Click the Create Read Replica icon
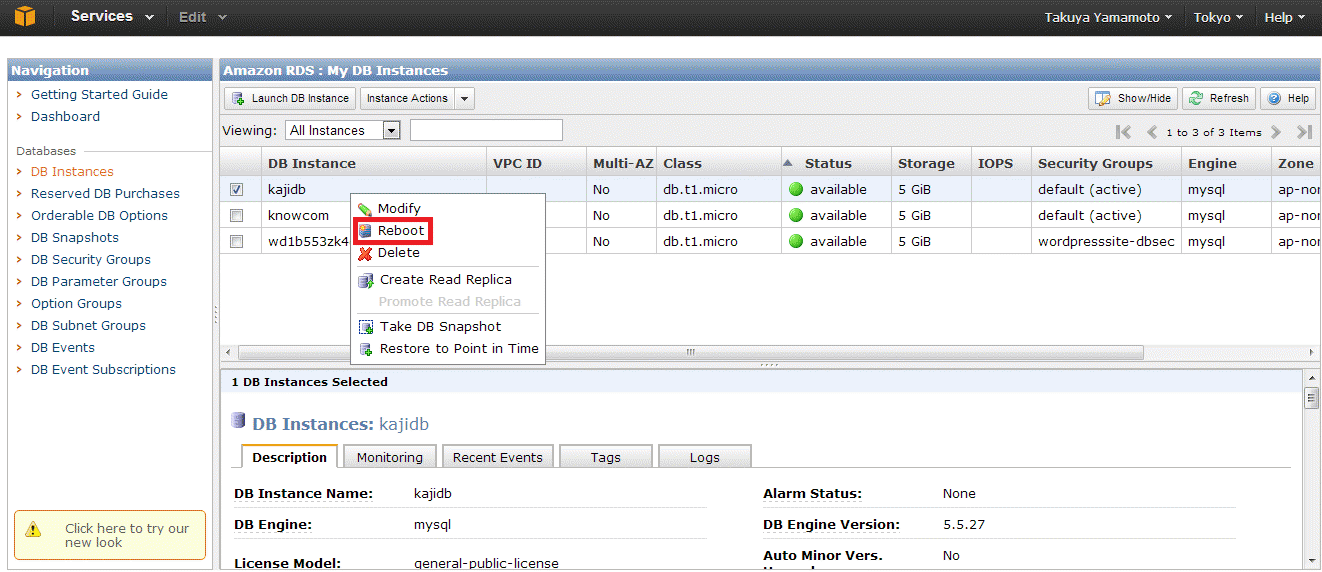The image size is (1322, 572). (365, 280)
